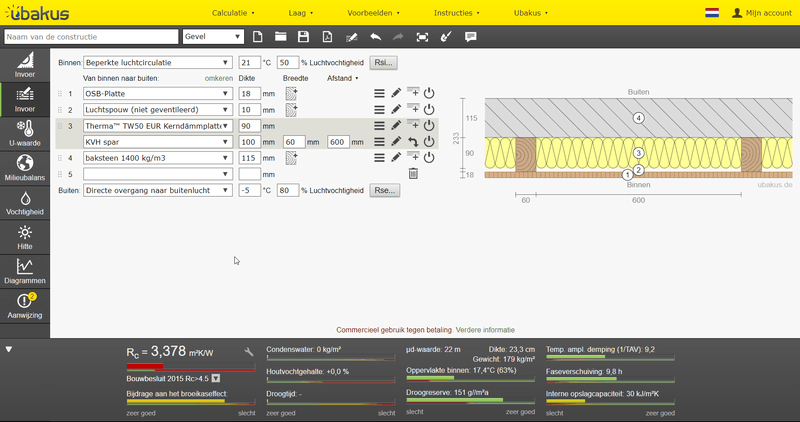Screen dimensions: 800x422
Task: Click Rc settings wrench icon
Action: 248,352
